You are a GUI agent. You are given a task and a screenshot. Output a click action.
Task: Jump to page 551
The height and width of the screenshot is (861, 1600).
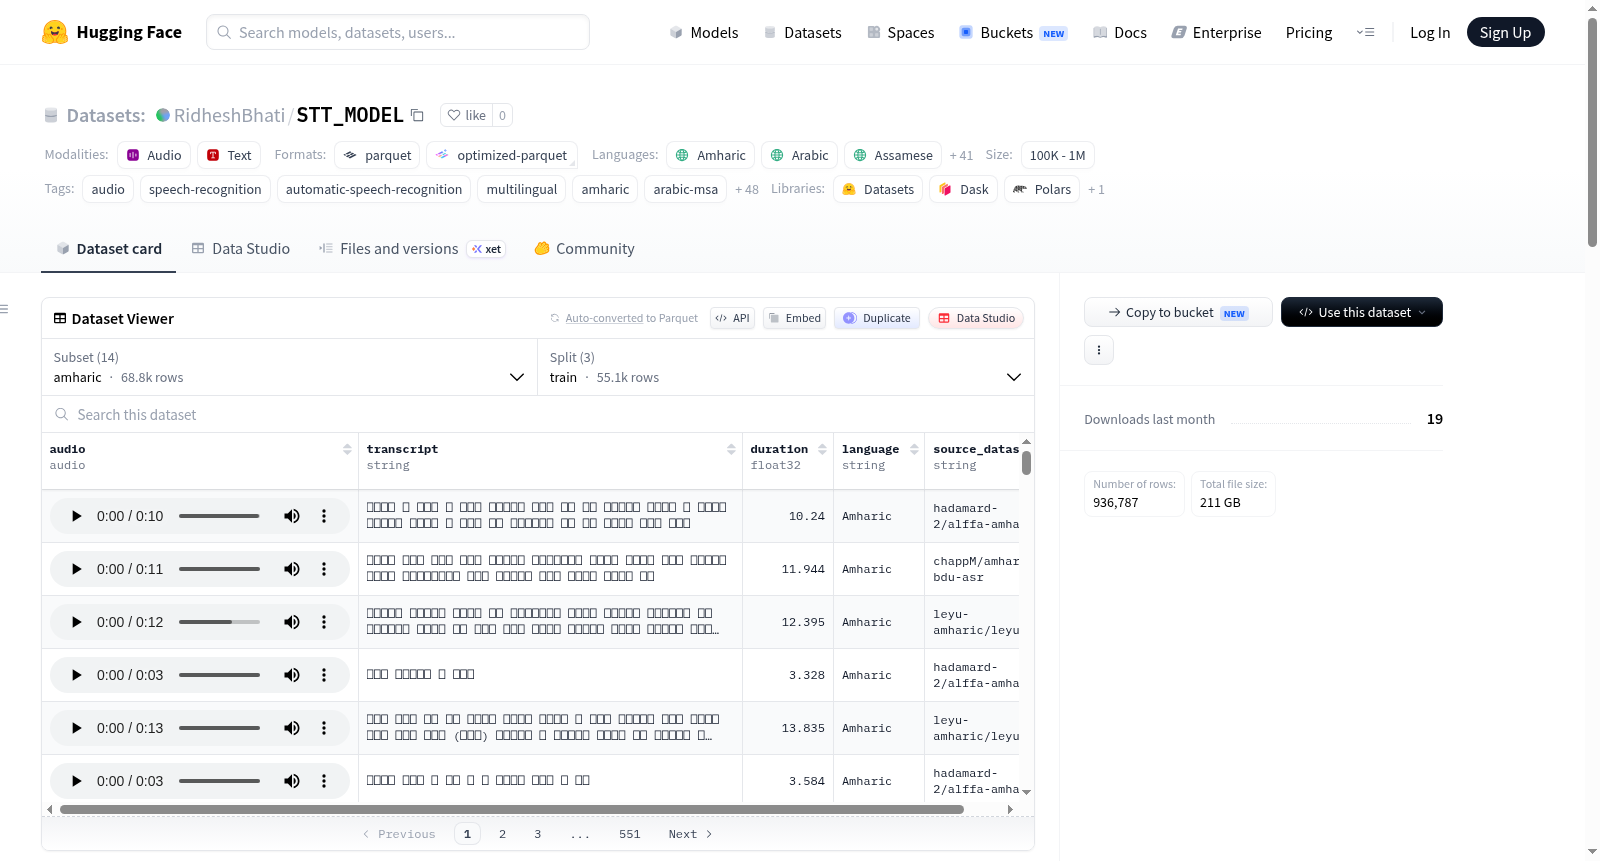click(x=629, y=834)
